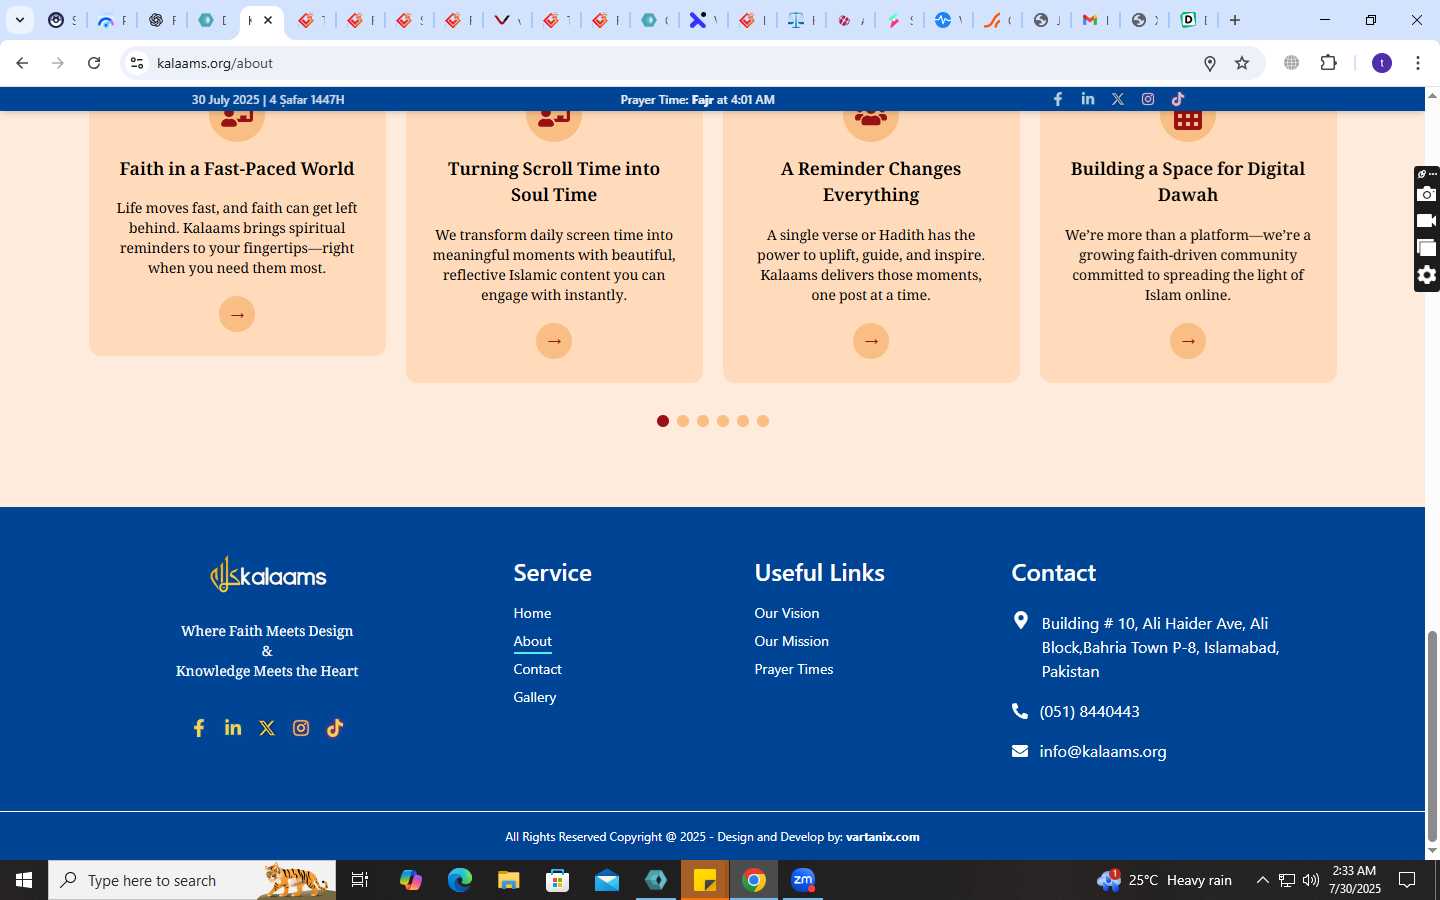The image size is (1440, 900).
Task: Click the Kalaams logo in the footer
Action: pos(268,574)
